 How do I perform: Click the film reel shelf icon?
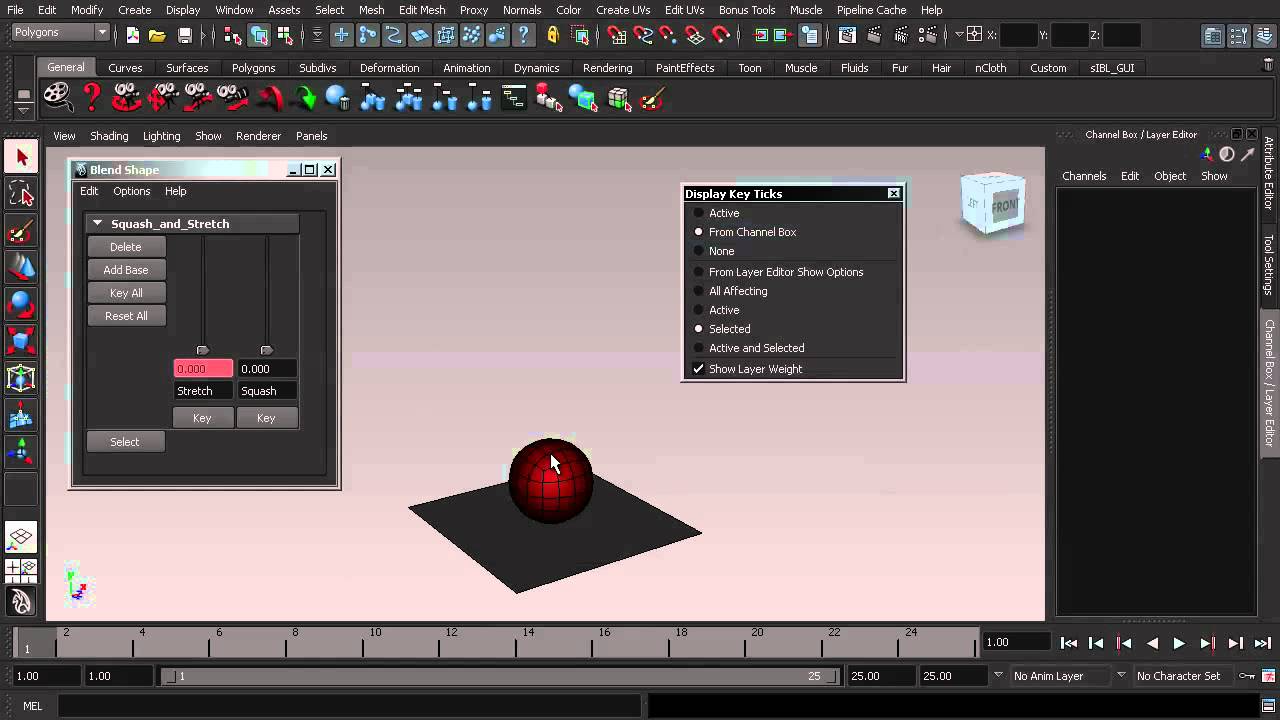pos(57,98)
